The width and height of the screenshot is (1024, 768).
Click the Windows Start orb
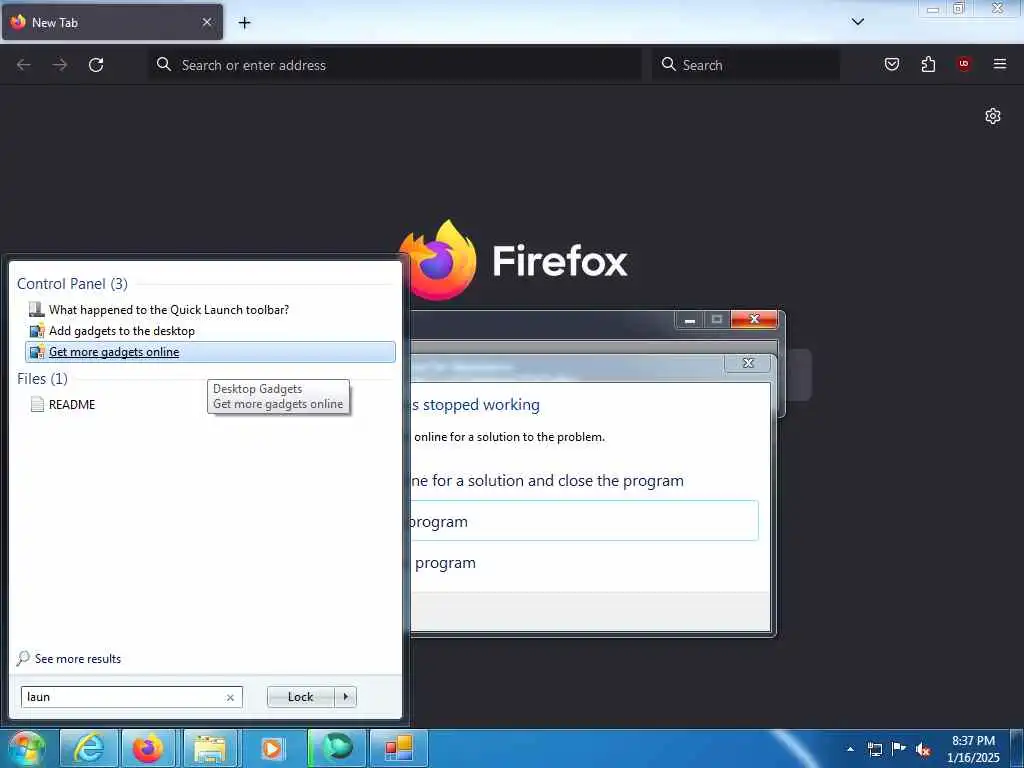pyautogui.click(x=26, y=748)
